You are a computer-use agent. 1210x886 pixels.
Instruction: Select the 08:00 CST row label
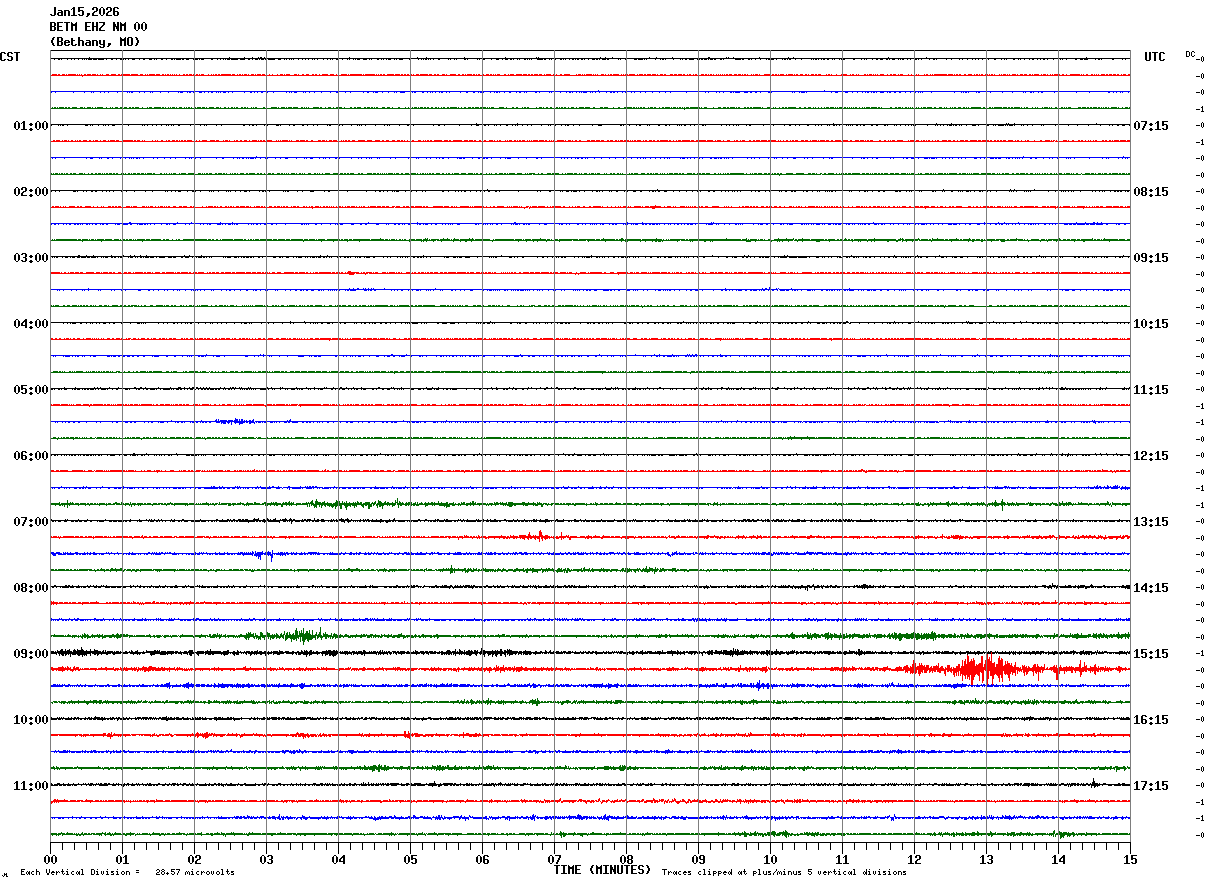30,588
